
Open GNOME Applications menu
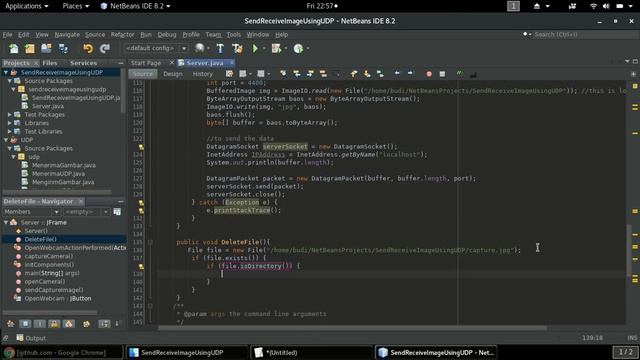click(x=27, y=6)
